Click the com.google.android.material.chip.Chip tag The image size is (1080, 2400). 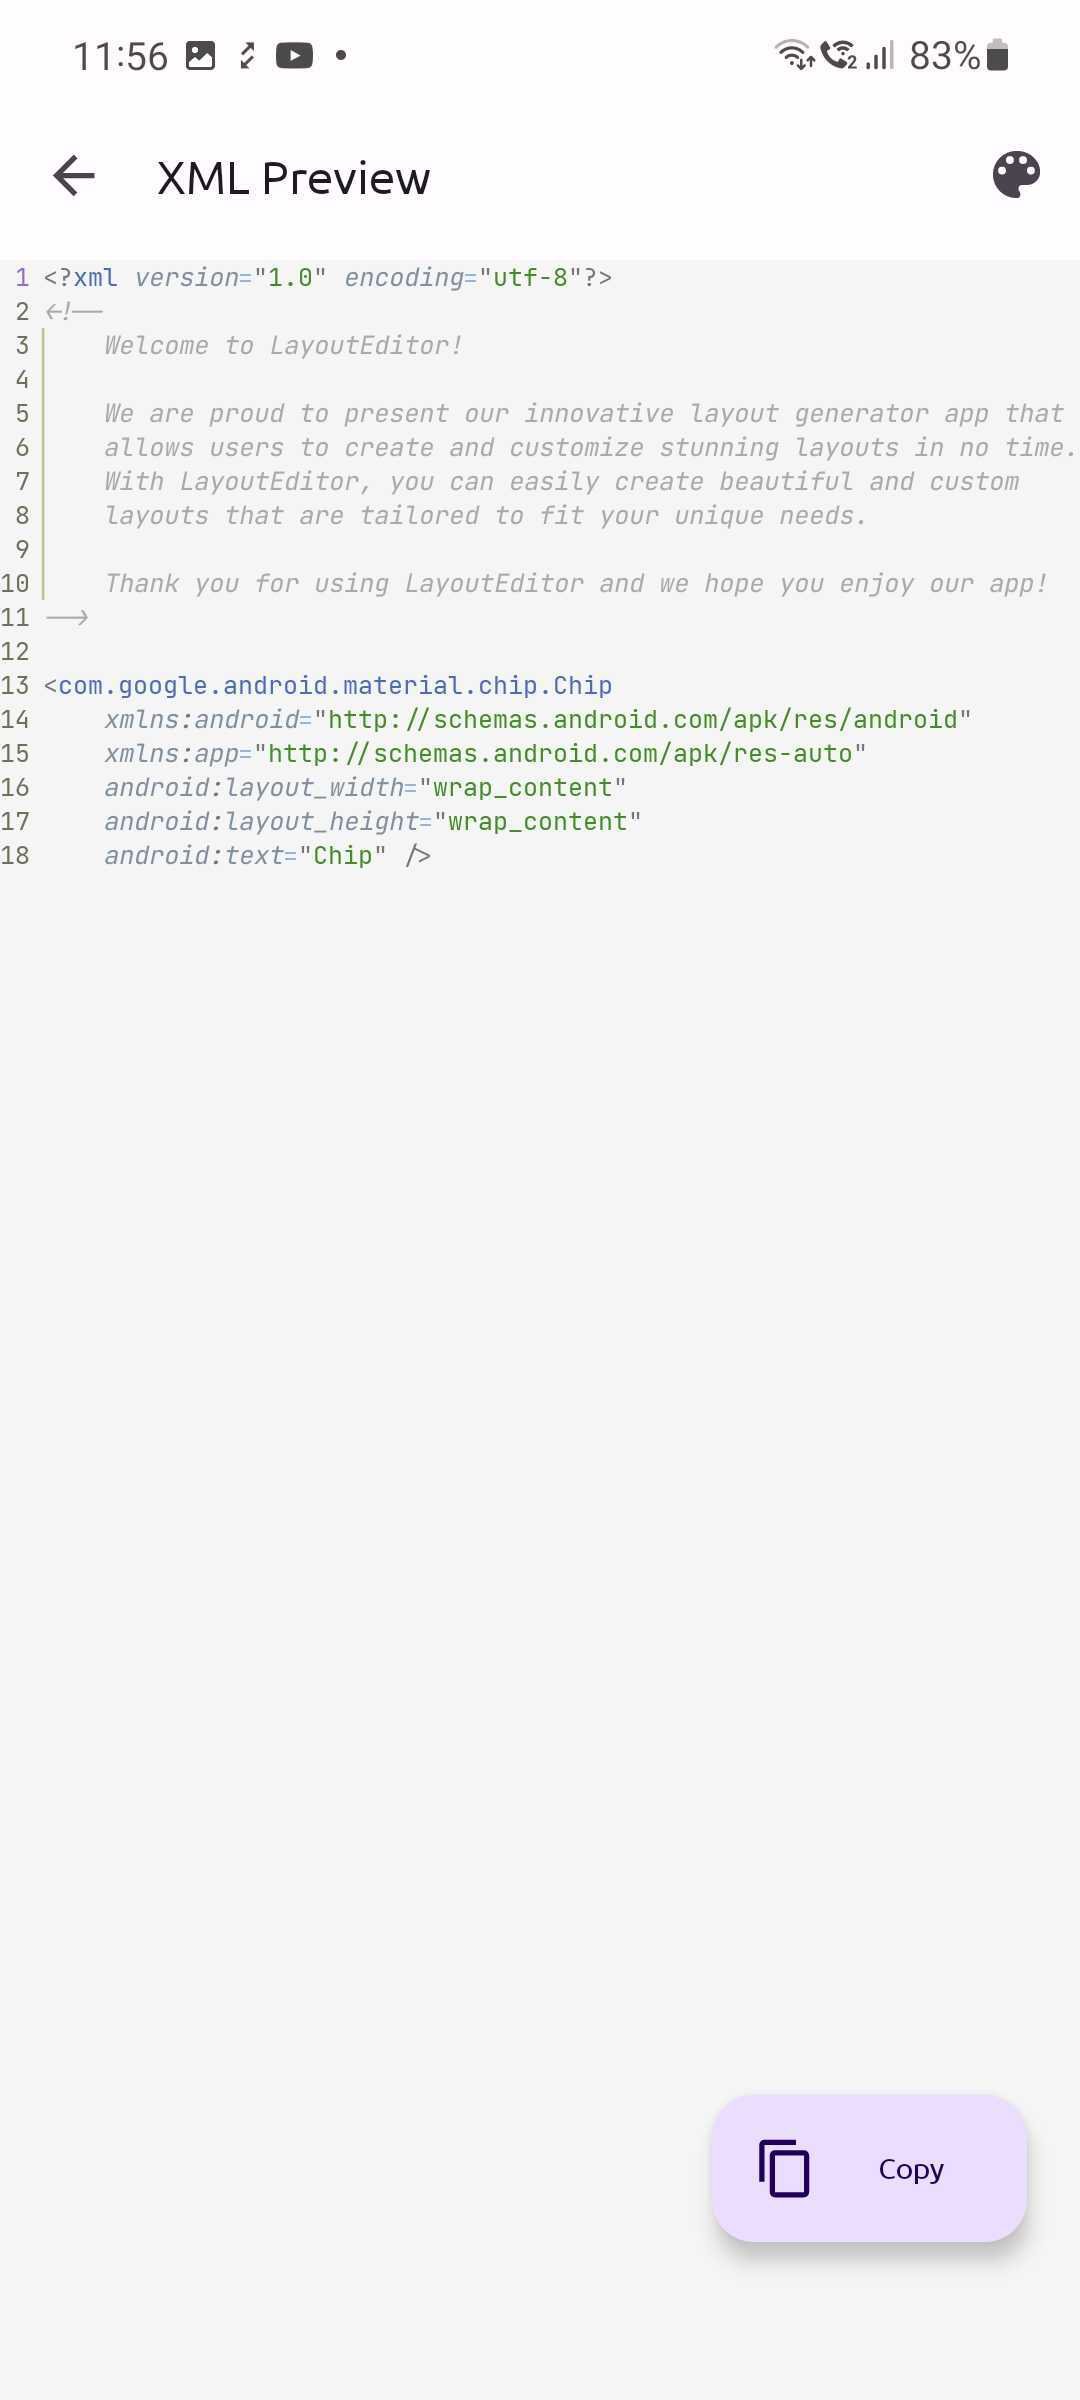point(334,686)
